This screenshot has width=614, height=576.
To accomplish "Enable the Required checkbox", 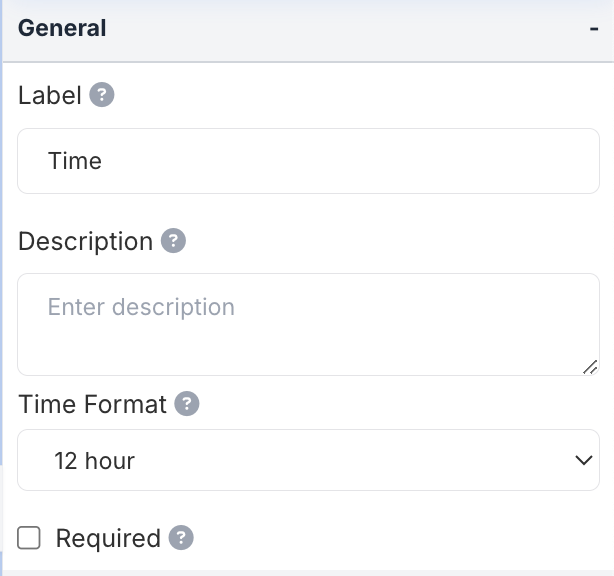I will [x=30, y=538].
